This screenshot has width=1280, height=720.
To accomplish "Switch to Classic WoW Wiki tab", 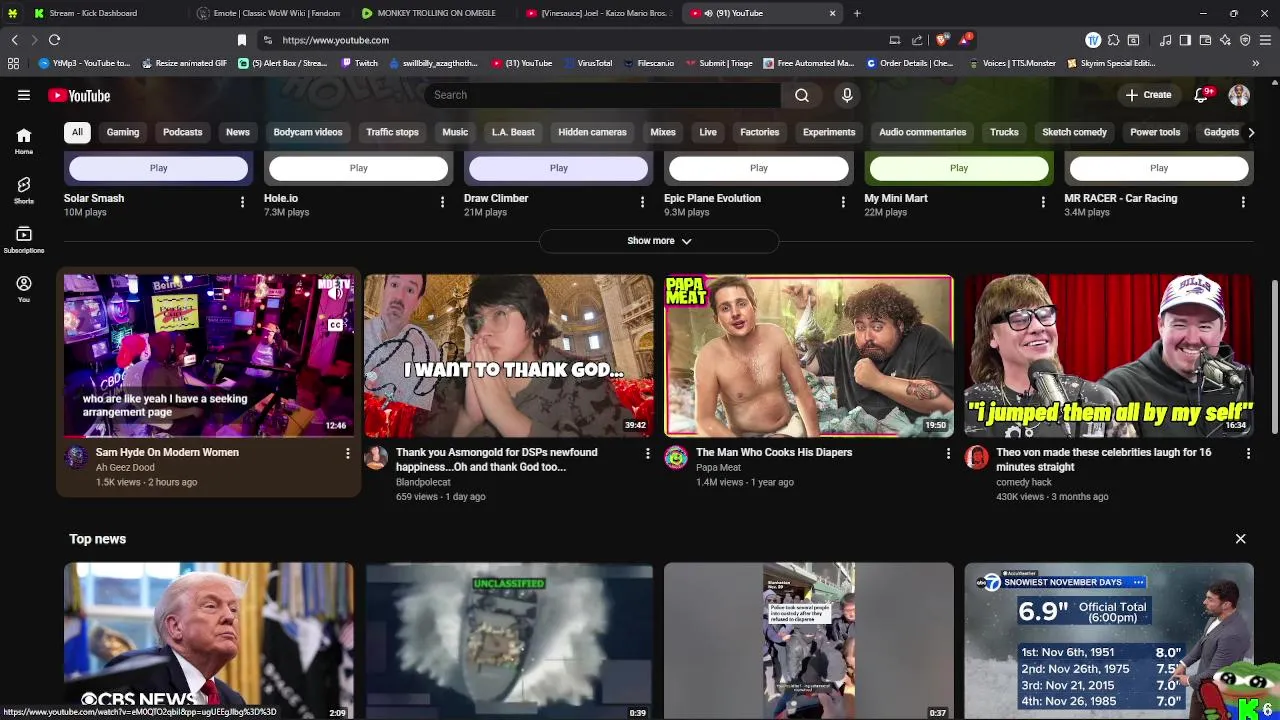I will click(x=270, y=13).
